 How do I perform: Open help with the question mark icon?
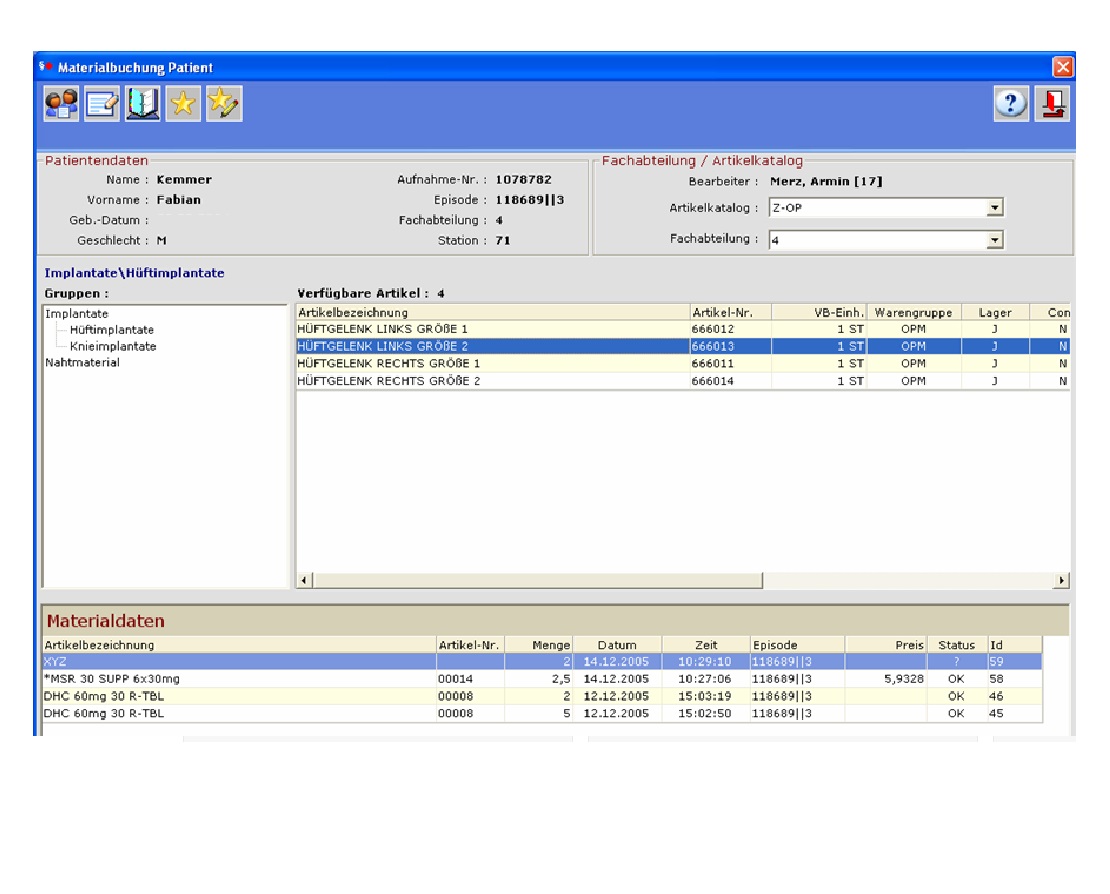click(x=1011, y=104)
